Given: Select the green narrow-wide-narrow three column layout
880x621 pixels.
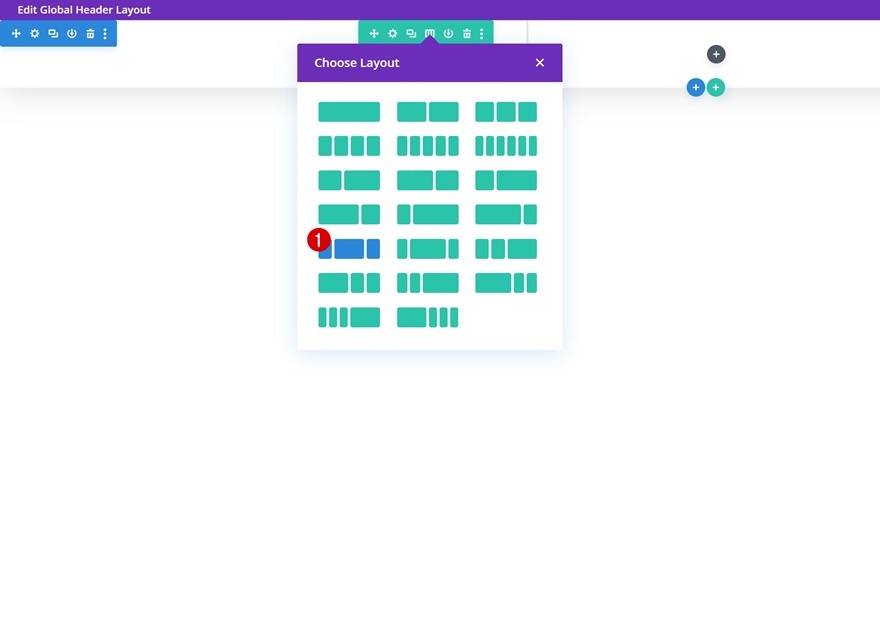Looking at the screenshot, I should 428,249.
